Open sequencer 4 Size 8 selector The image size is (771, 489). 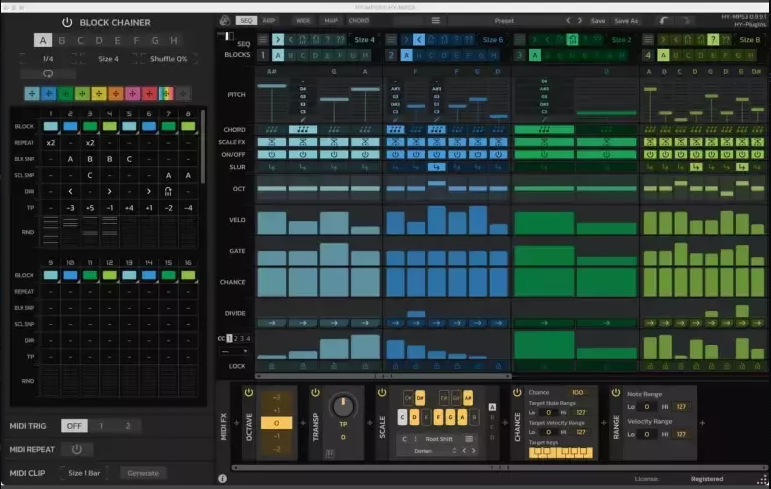point(749,40)
